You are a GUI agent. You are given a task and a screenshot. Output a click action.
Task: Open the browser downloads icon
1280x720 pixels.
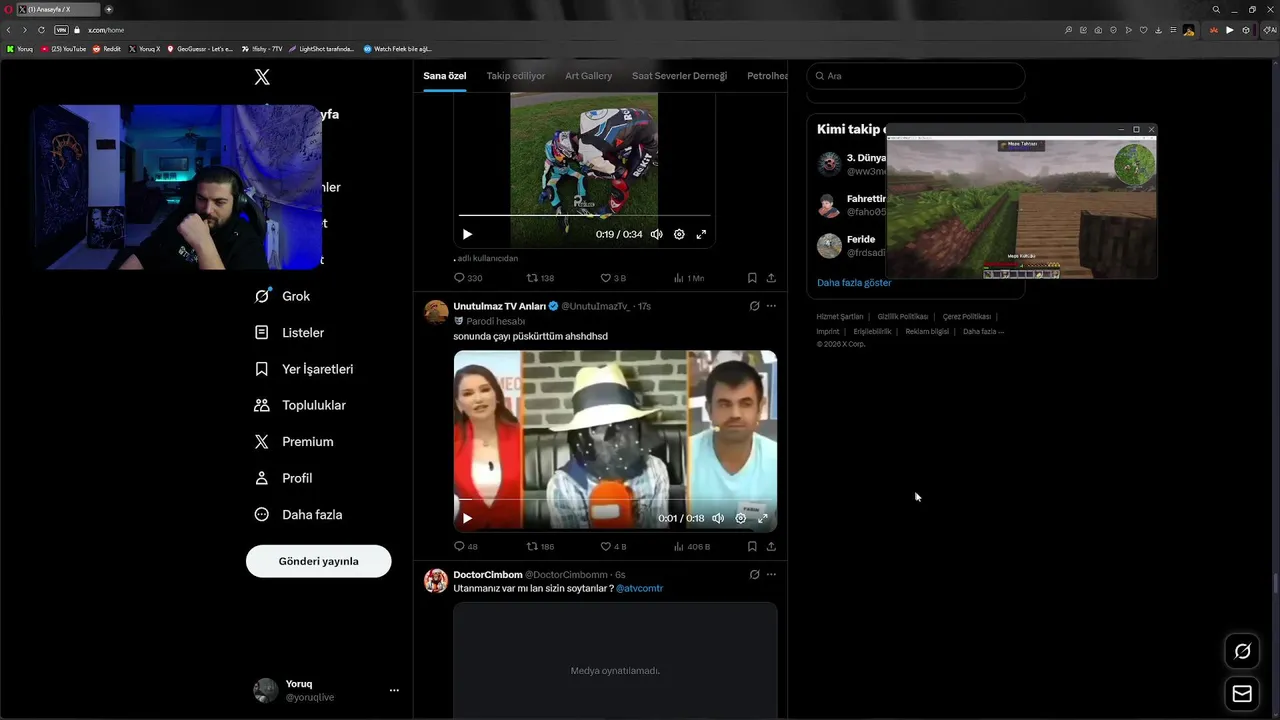1158,30
